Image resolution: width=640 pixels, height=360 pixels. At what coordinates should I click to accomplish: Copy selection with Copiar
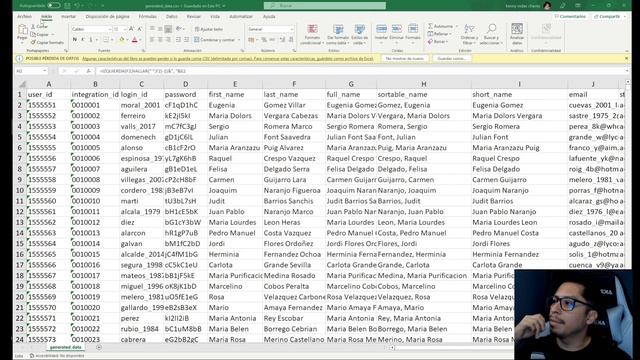tap(40, 34)
